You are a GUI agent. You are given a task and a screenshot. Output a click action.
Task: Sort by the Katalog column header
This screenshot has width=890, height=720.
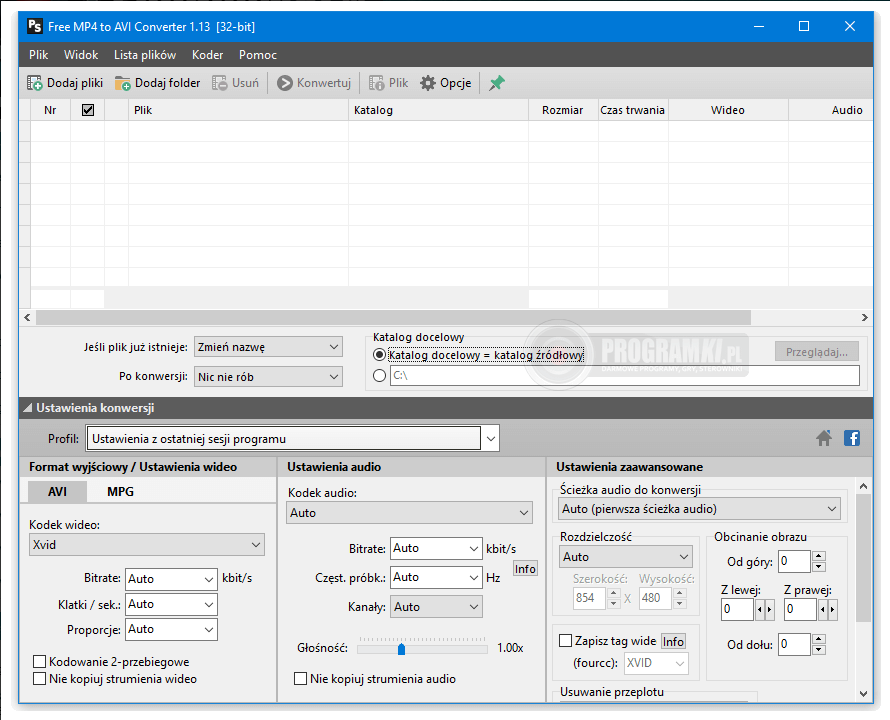pyautogui.click(x=439, y=110)
